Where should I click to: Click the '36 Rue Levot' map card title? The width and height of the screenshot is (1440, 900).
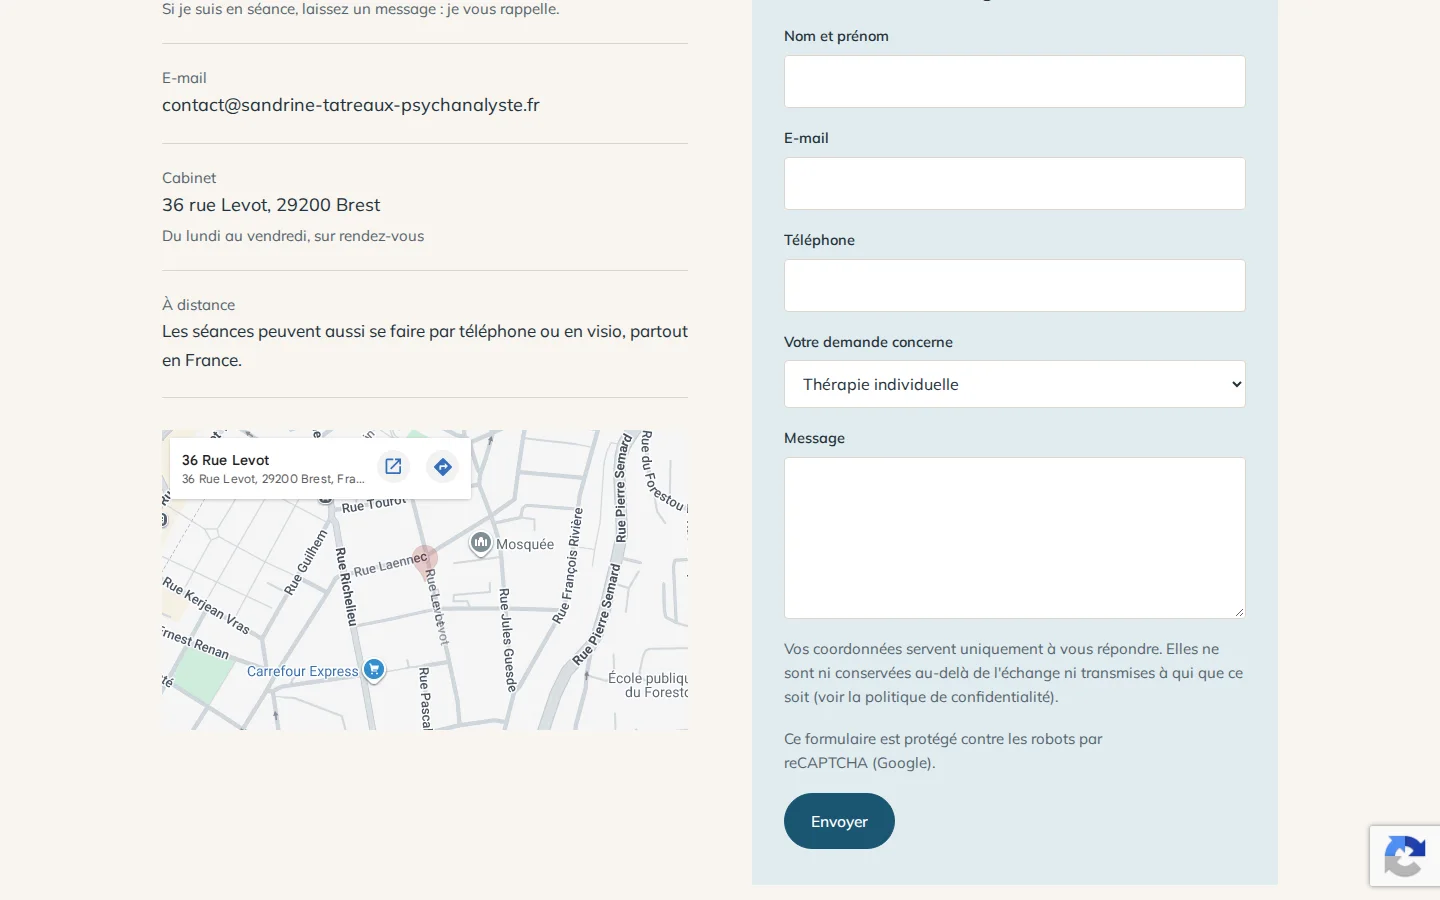coord(226,460)
